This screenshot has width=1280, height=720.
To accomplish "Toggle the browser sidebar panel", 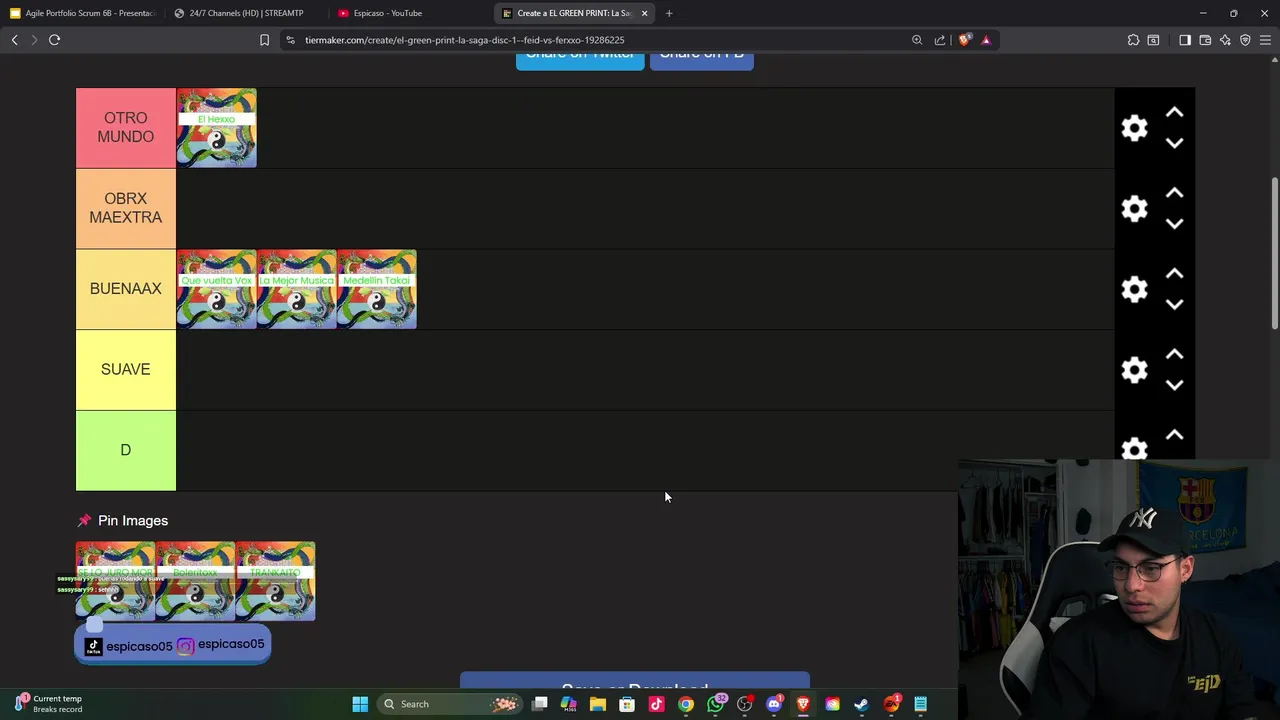I will [1185, 40].
